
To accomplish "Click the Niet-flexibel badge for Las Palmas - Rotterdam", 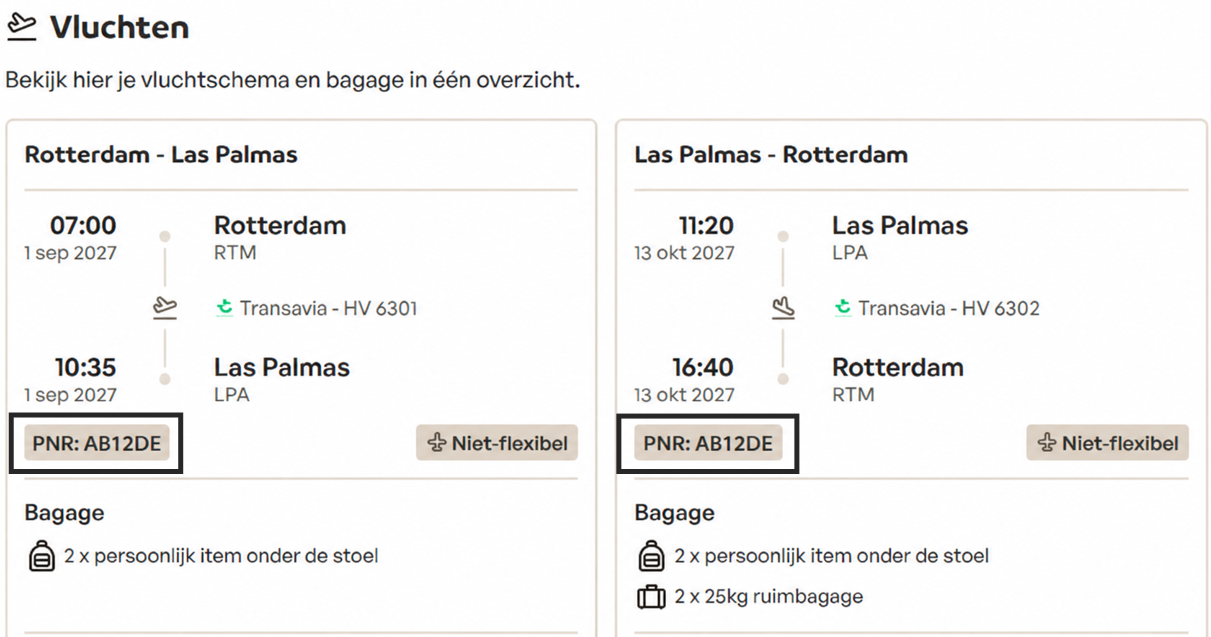I will pyautogui.click(x=1107, y=443).
